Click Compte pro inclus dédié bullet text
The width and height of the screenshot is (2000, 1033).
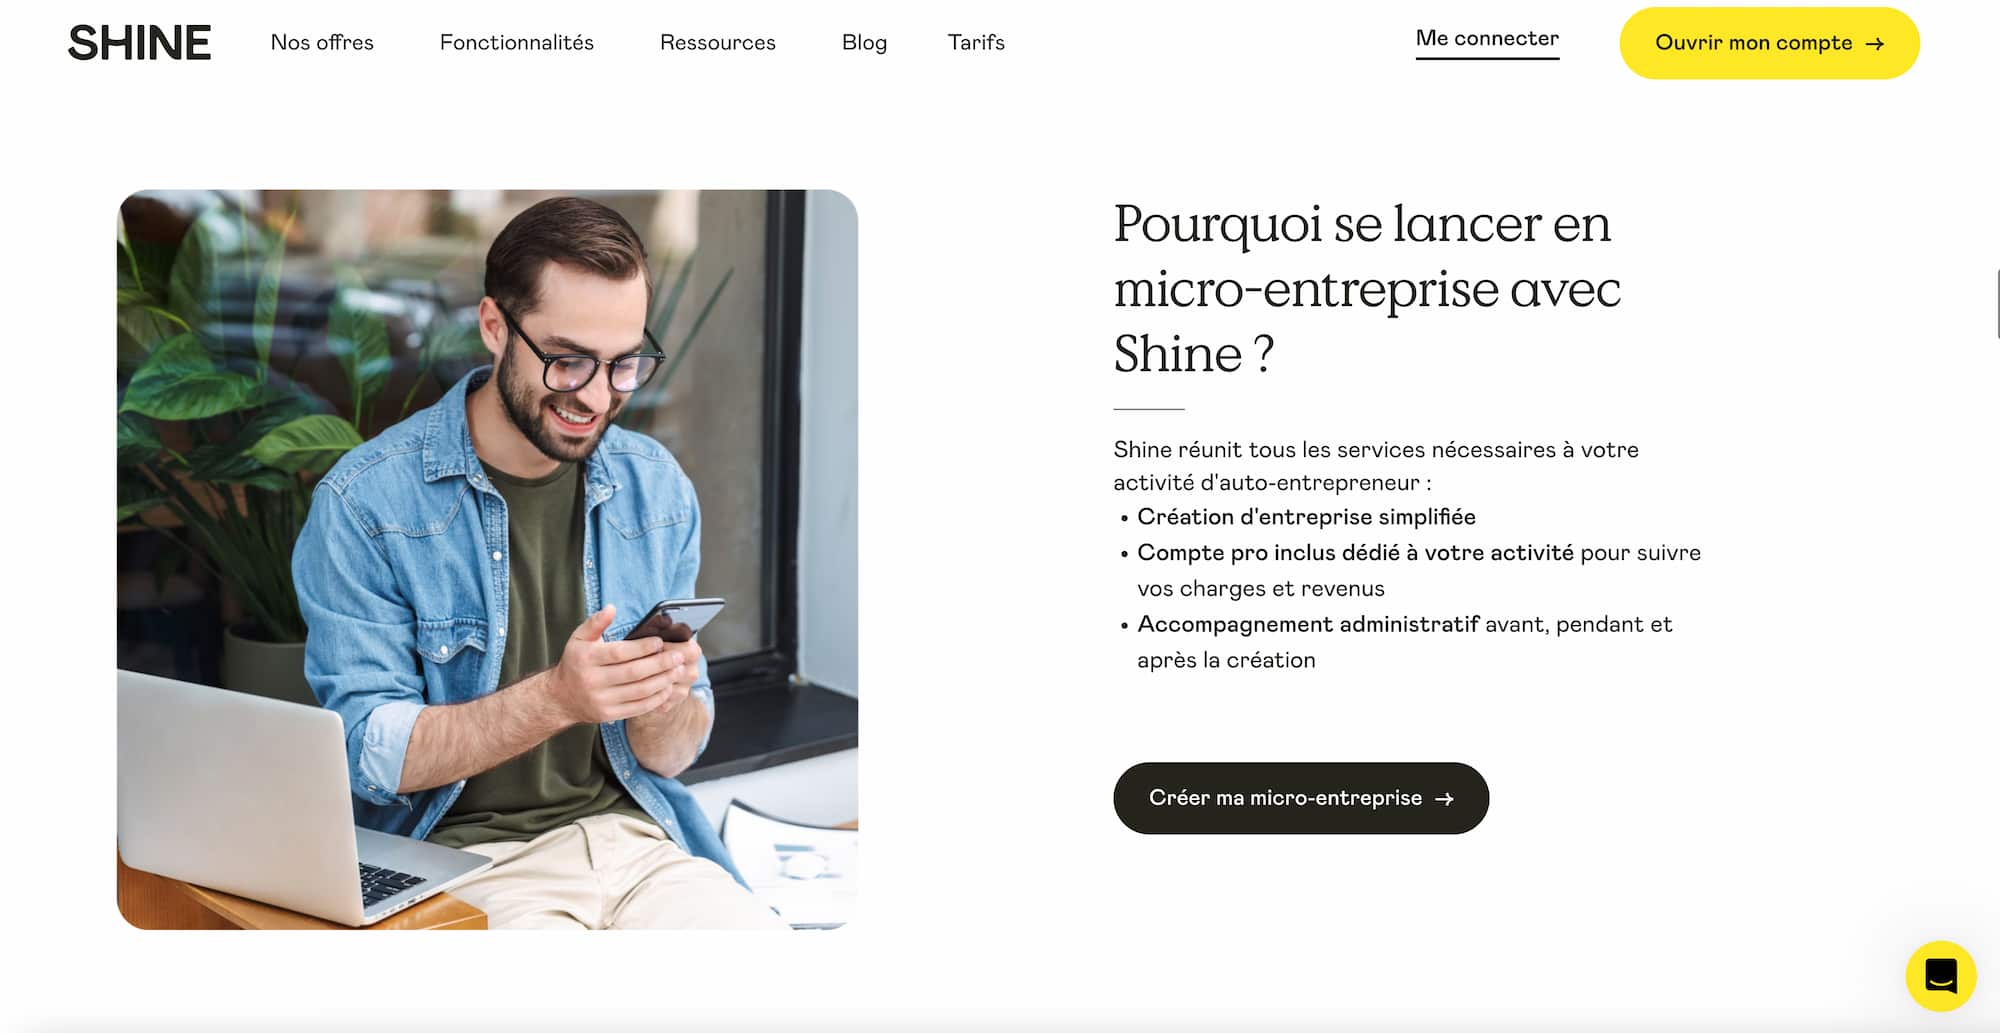click(1419, 570)
